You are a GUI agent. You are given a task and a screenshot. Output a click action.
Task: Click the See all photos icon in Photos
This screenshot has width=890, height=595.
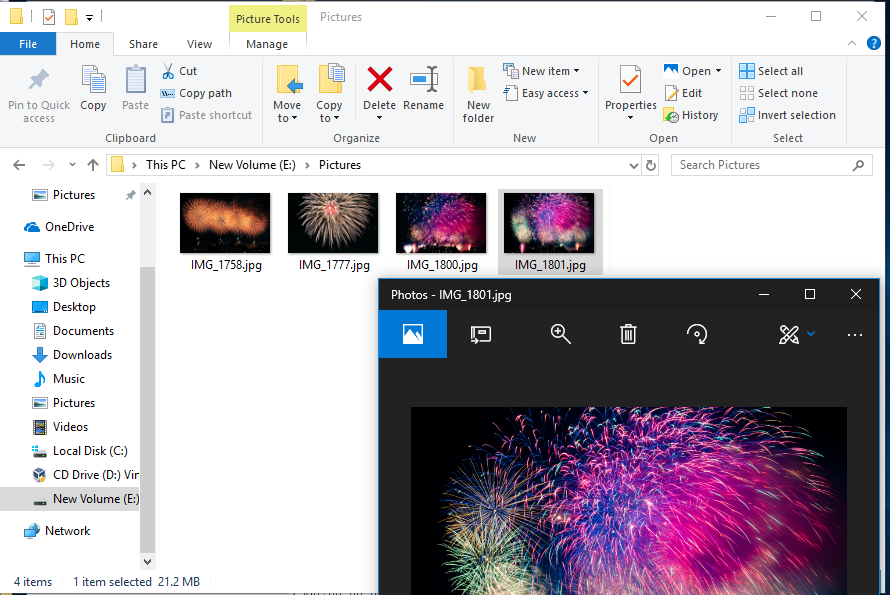tap(413, 334)
